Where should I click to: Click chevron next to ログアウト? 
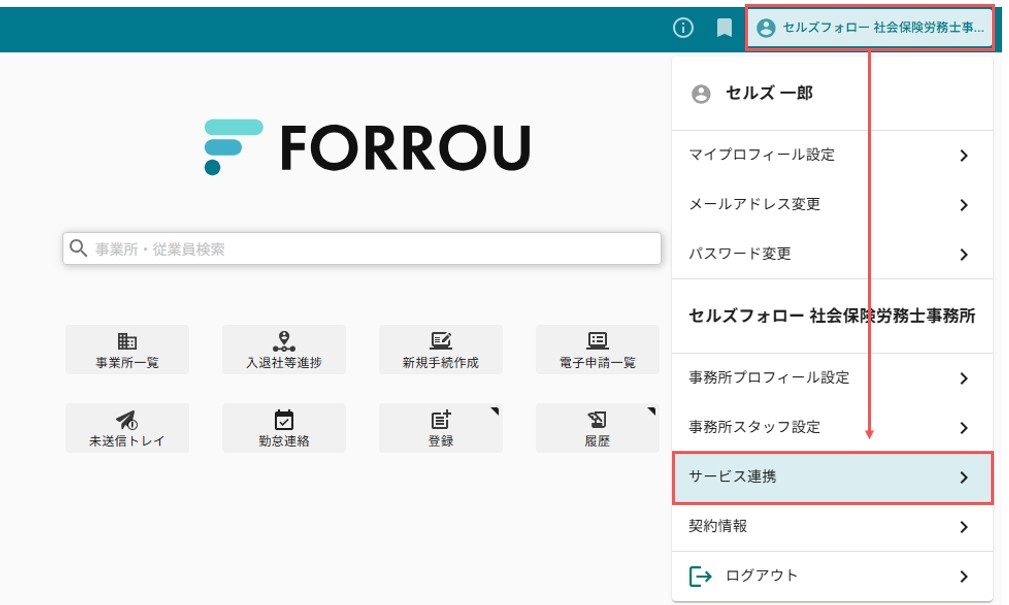pos(963,577)
